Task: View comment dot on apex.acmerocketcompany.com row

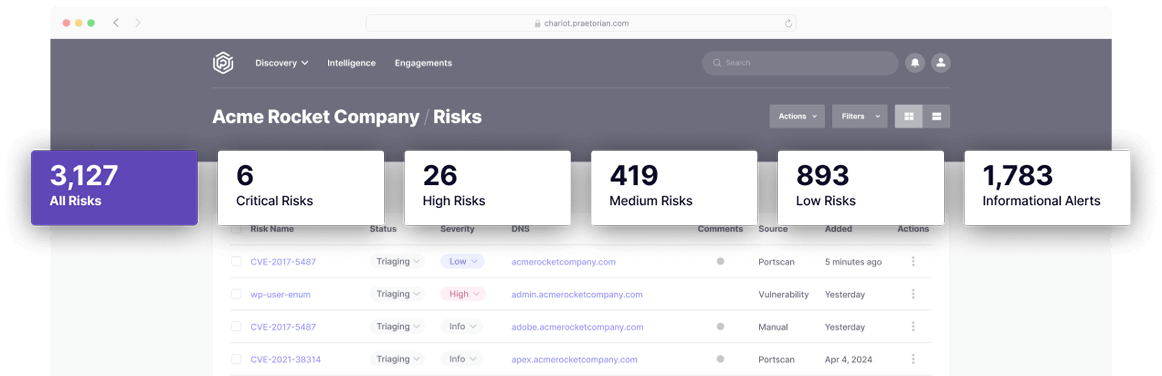Action: (x=720, y=359)
